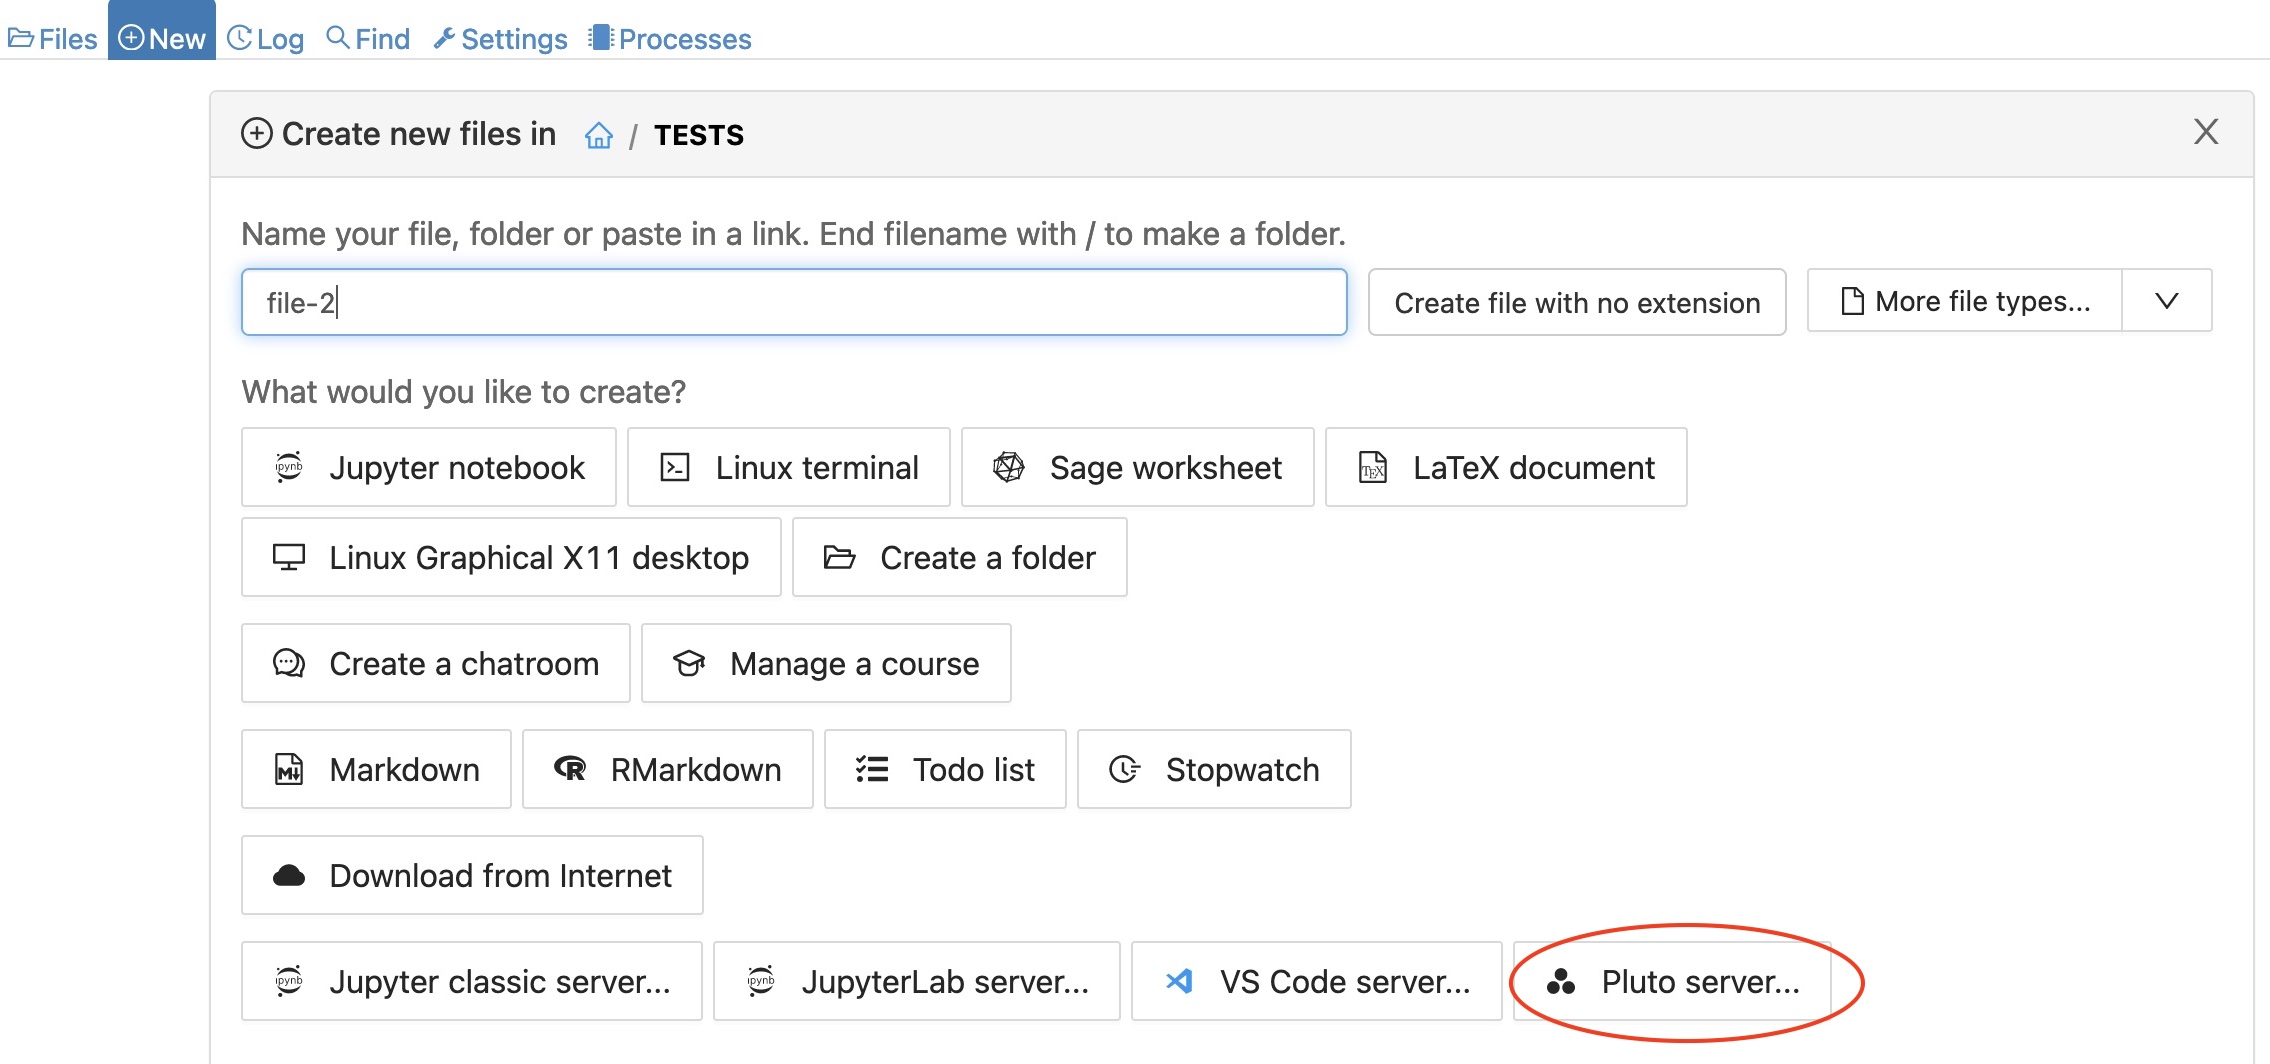2270x1064 pixels.
Task: Click the Create a folder button
Action: tap(959, 557)
